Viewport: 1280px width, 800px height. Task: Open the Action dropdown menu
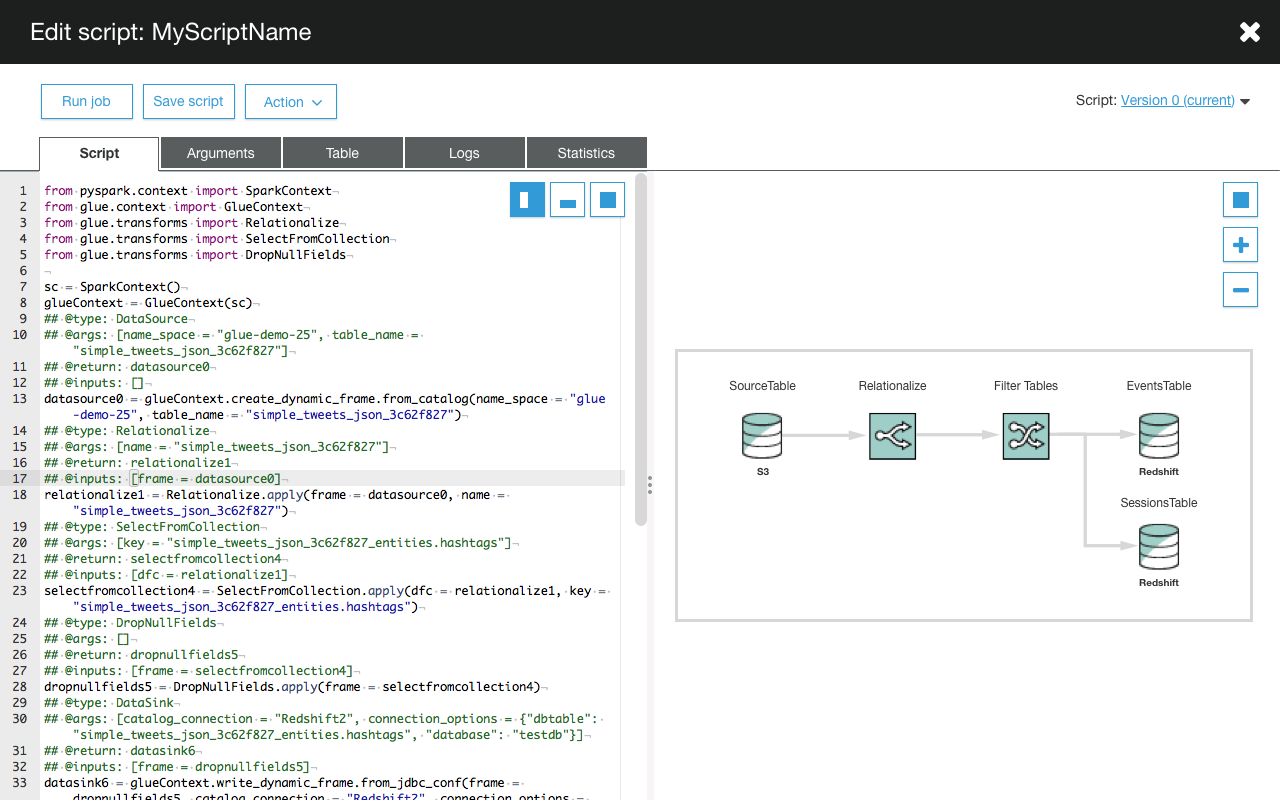(x=291, y=102)
